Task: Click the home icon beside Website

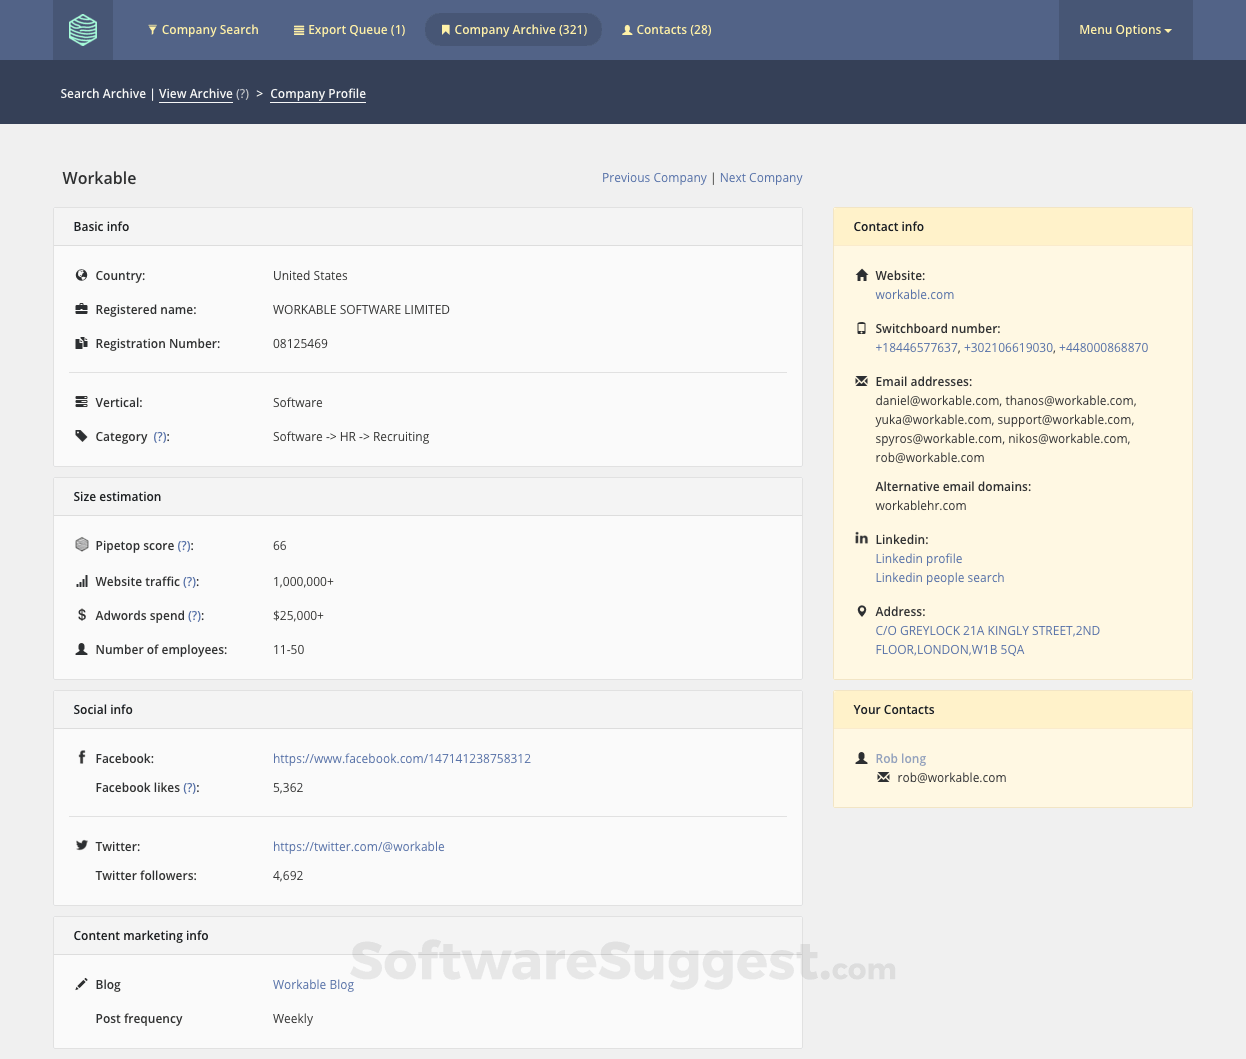Action: pos(862,275)
